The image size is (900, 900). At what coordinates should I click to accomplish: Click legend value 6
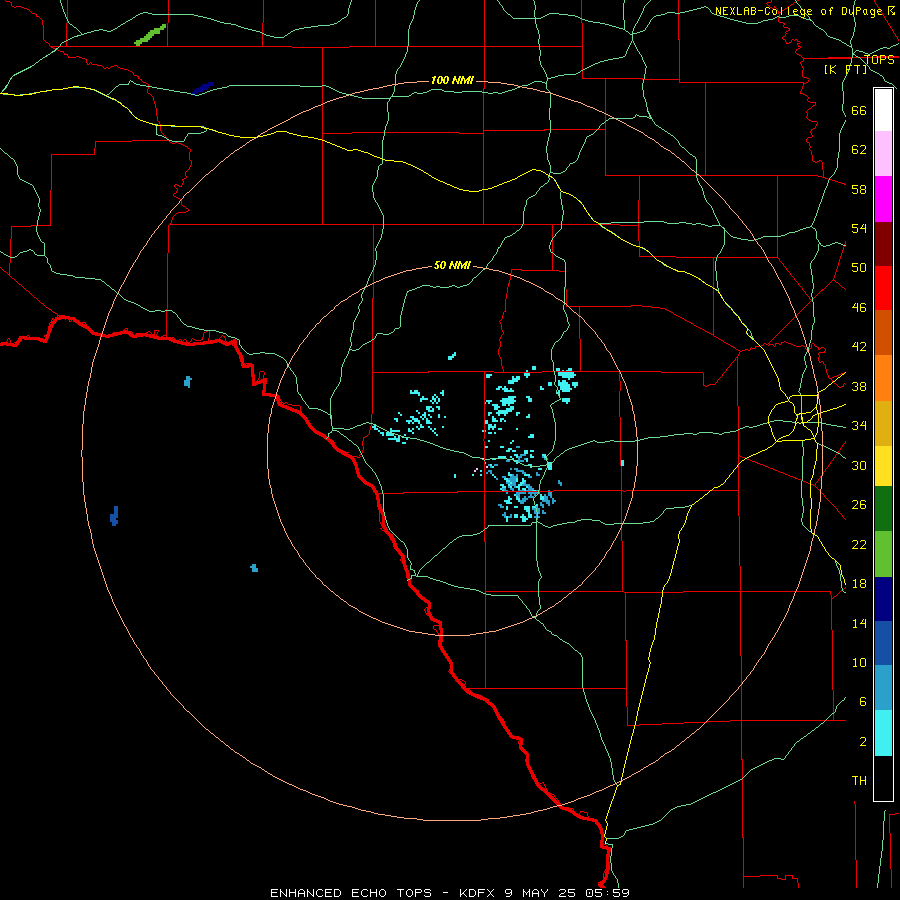[x=863, y=702]
